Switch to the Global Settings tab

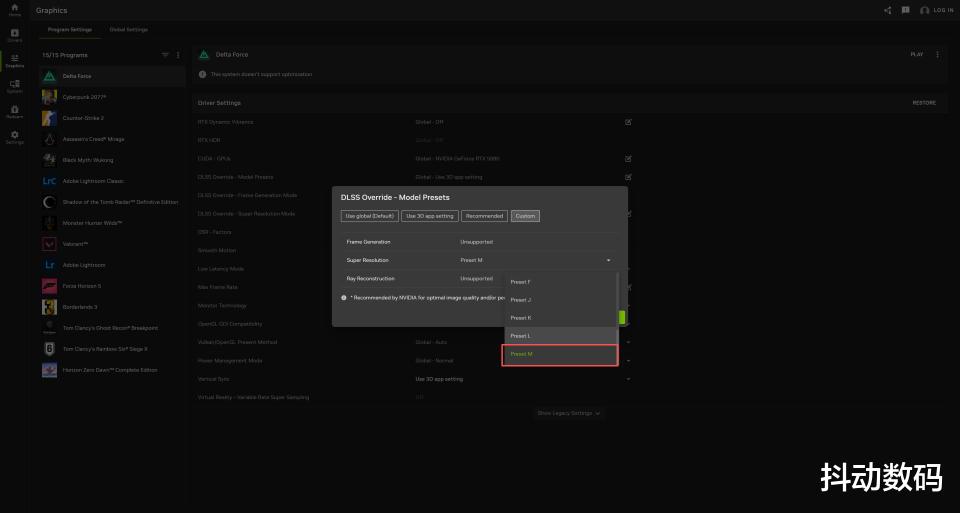[128, 29]
